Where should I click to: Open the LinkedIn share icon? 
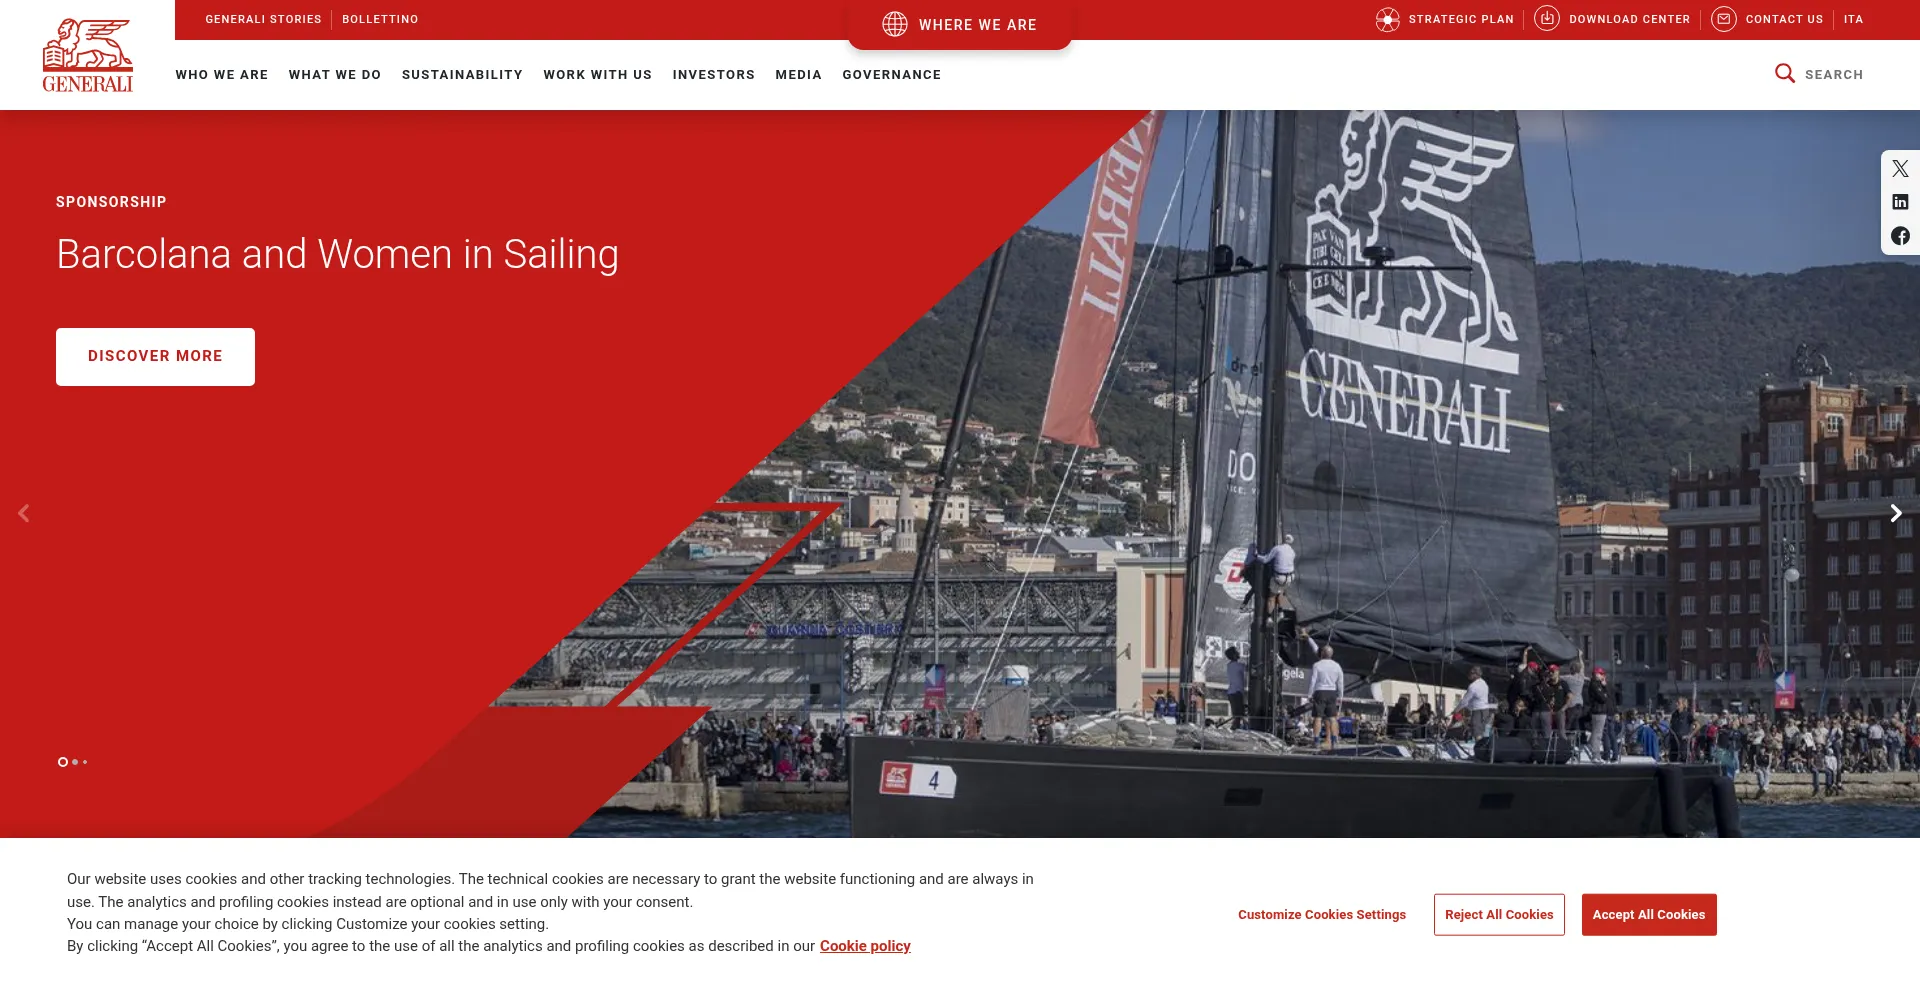pyautogui.click(x=1900, y=202)
